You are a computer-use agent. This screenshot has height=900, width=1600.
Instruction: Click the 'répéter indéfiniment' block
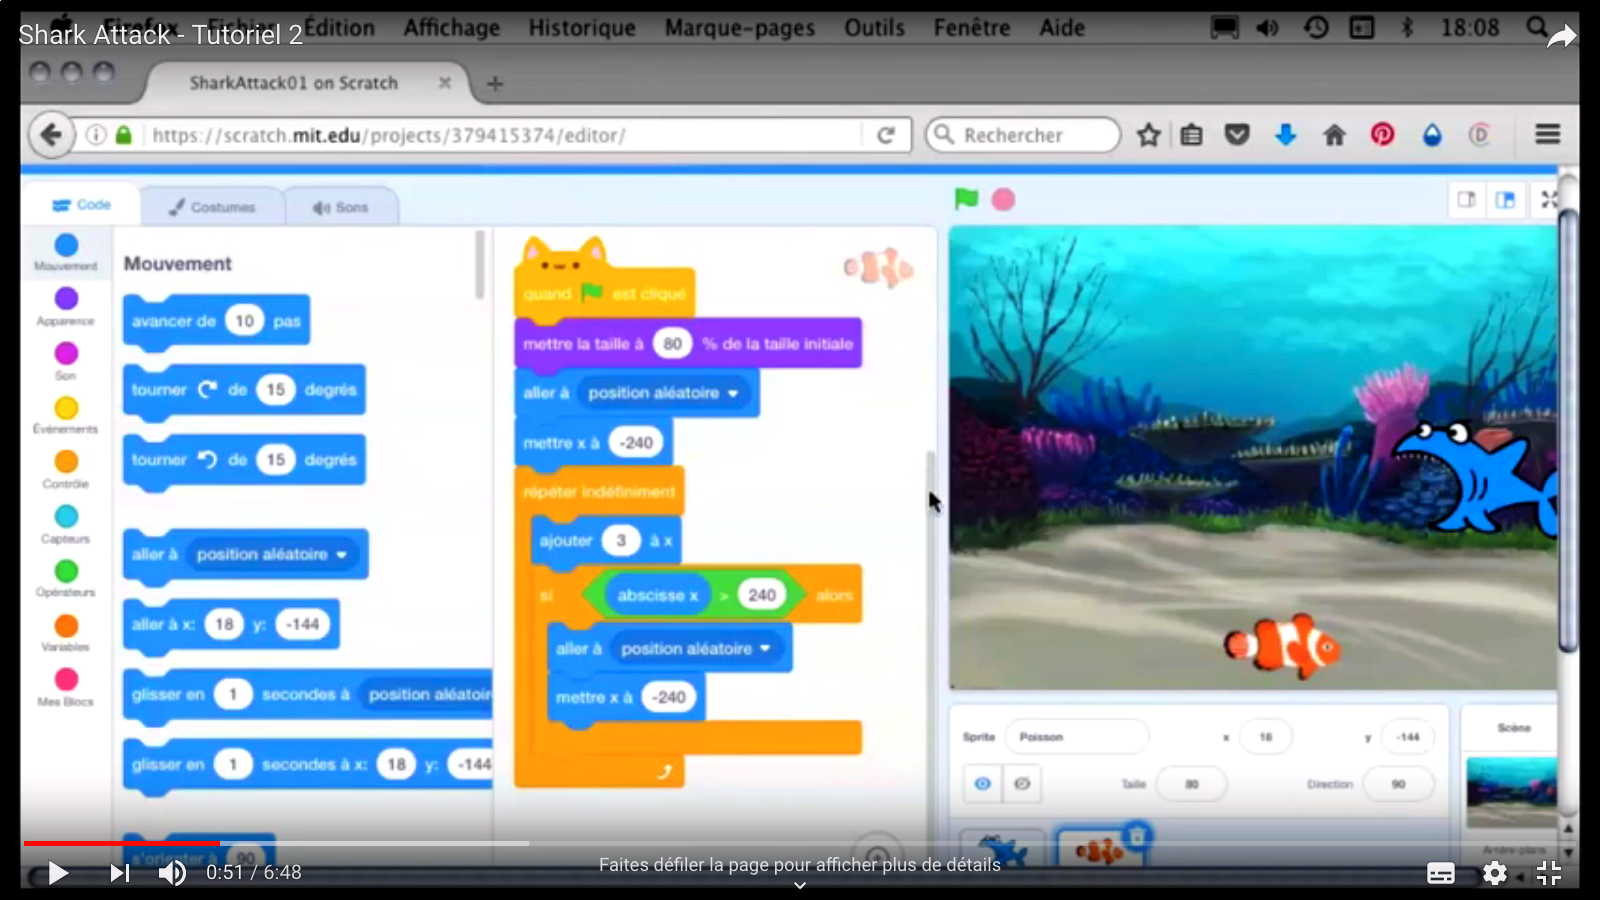599,491
